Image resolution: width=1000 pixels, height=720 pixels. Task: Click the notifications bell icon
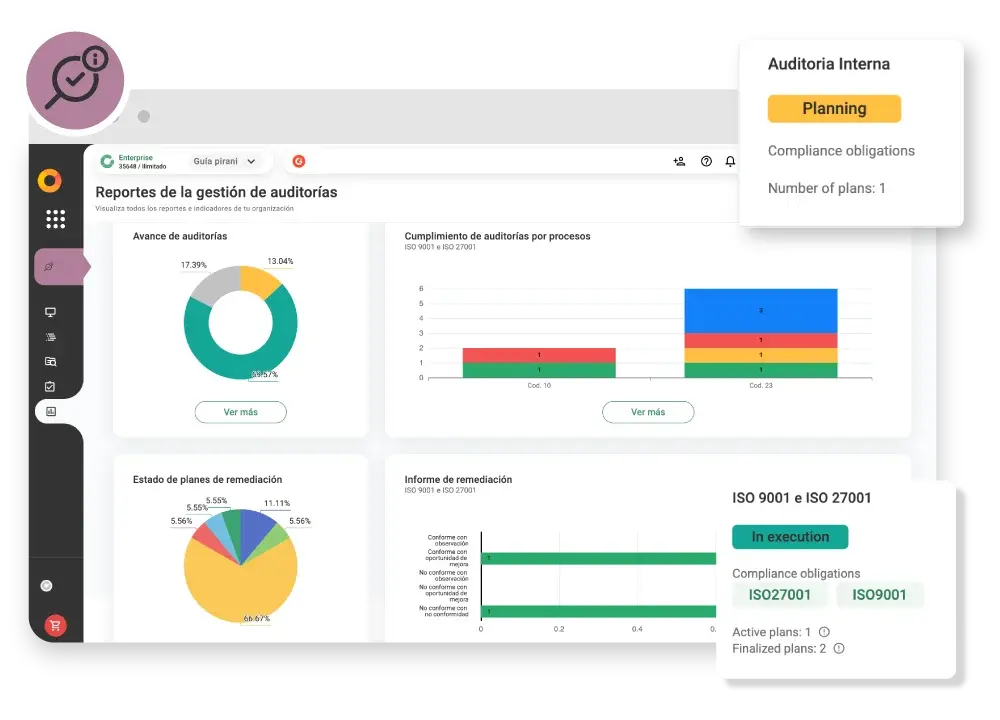730,161
